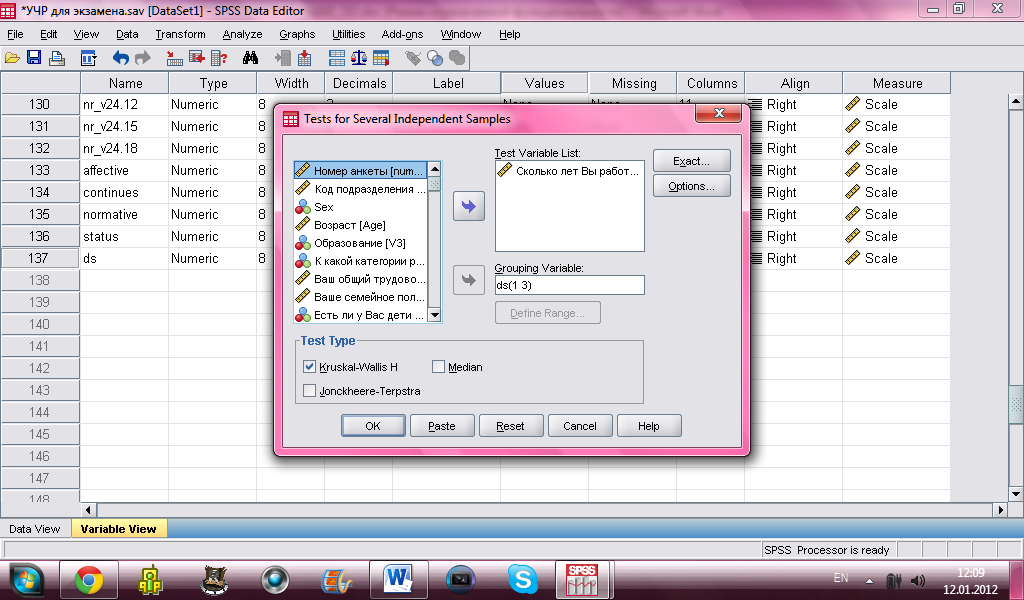1024x600 pixels.
Task: Select 'Sex' in the variable list
Action: (x=361, y=207)
